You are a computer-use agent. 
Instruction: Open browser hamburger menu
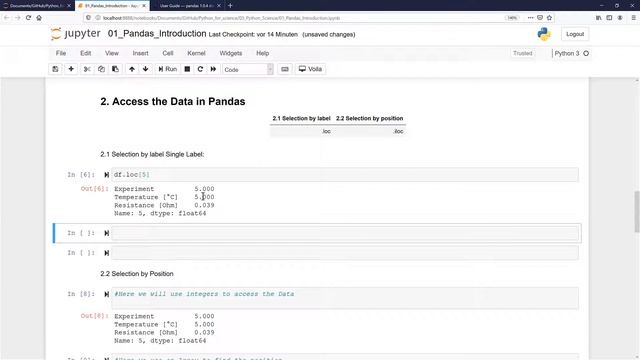tap(633, 18)
